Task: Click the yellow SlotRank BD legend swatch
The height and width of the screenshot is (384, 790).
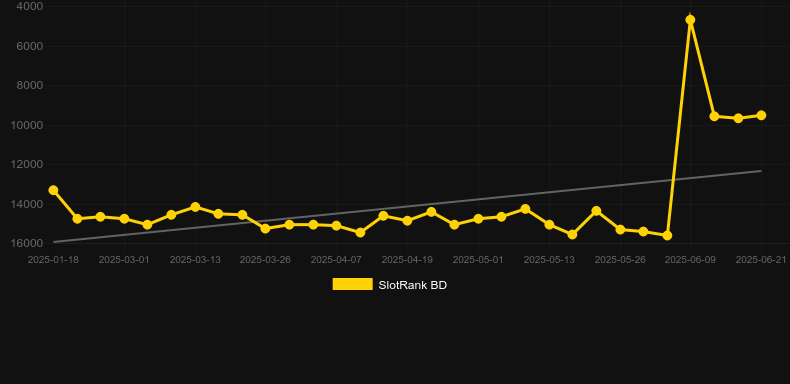Action: tap(353, 284)
